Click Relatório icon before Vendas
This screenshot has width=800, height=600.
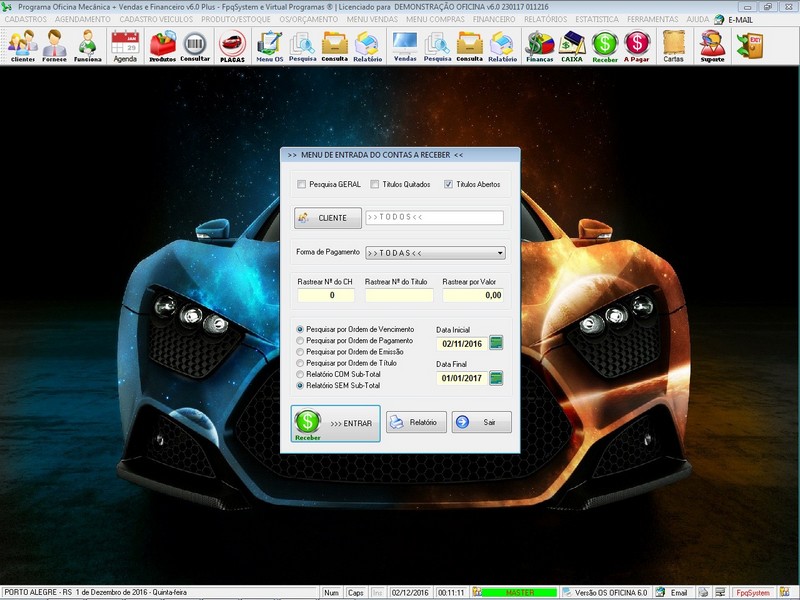pos(367,46)
